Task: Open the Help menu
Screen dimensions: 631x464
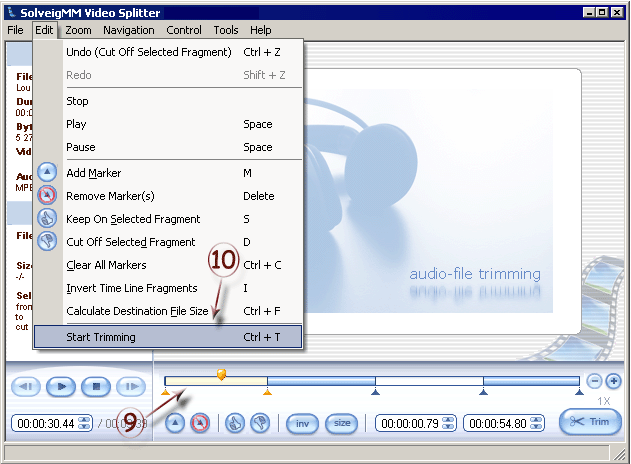Action: 261,30
